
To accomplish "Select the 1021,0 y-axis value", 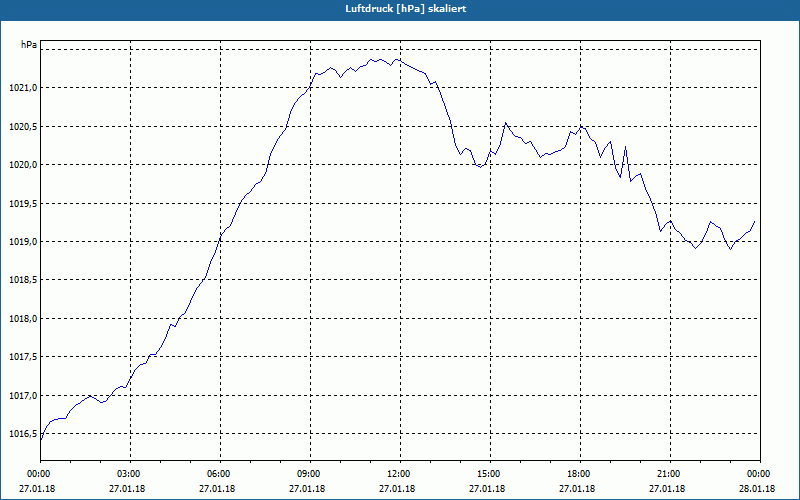I will click(x=23, y=88).
